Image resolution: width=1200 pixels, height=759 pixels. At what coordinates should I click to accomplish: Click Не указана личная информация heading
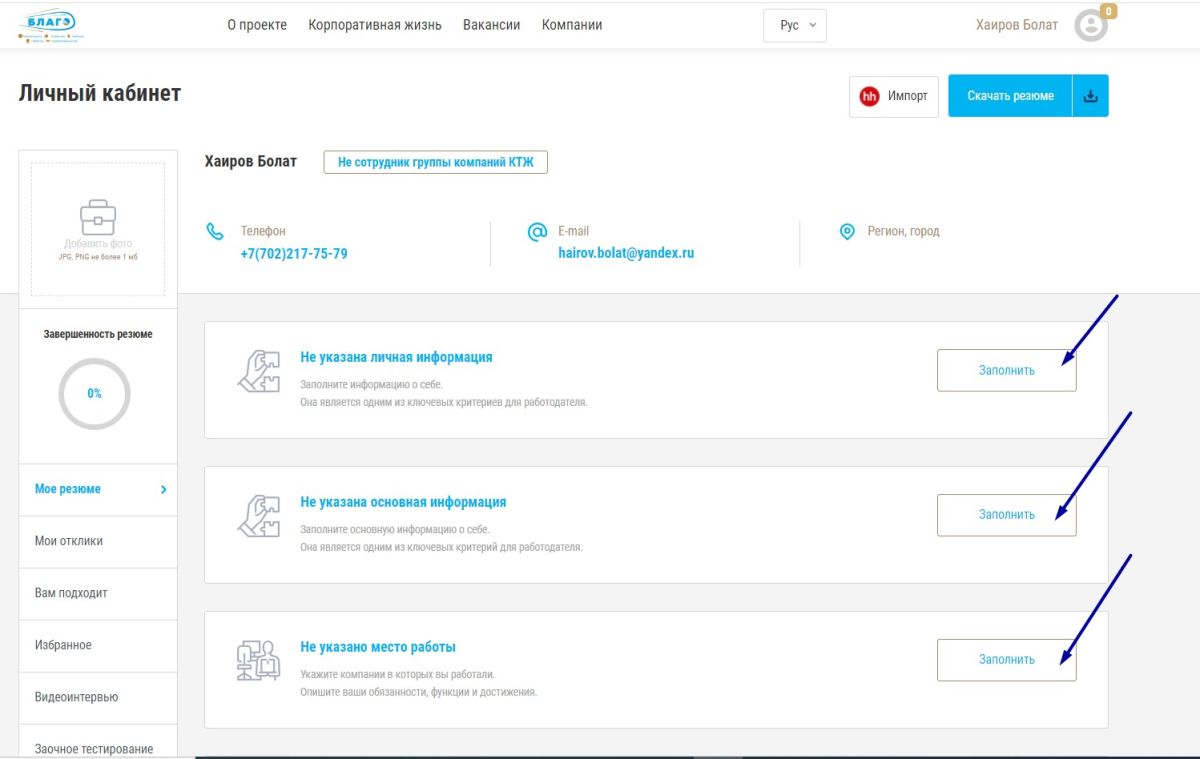point(396,357)
